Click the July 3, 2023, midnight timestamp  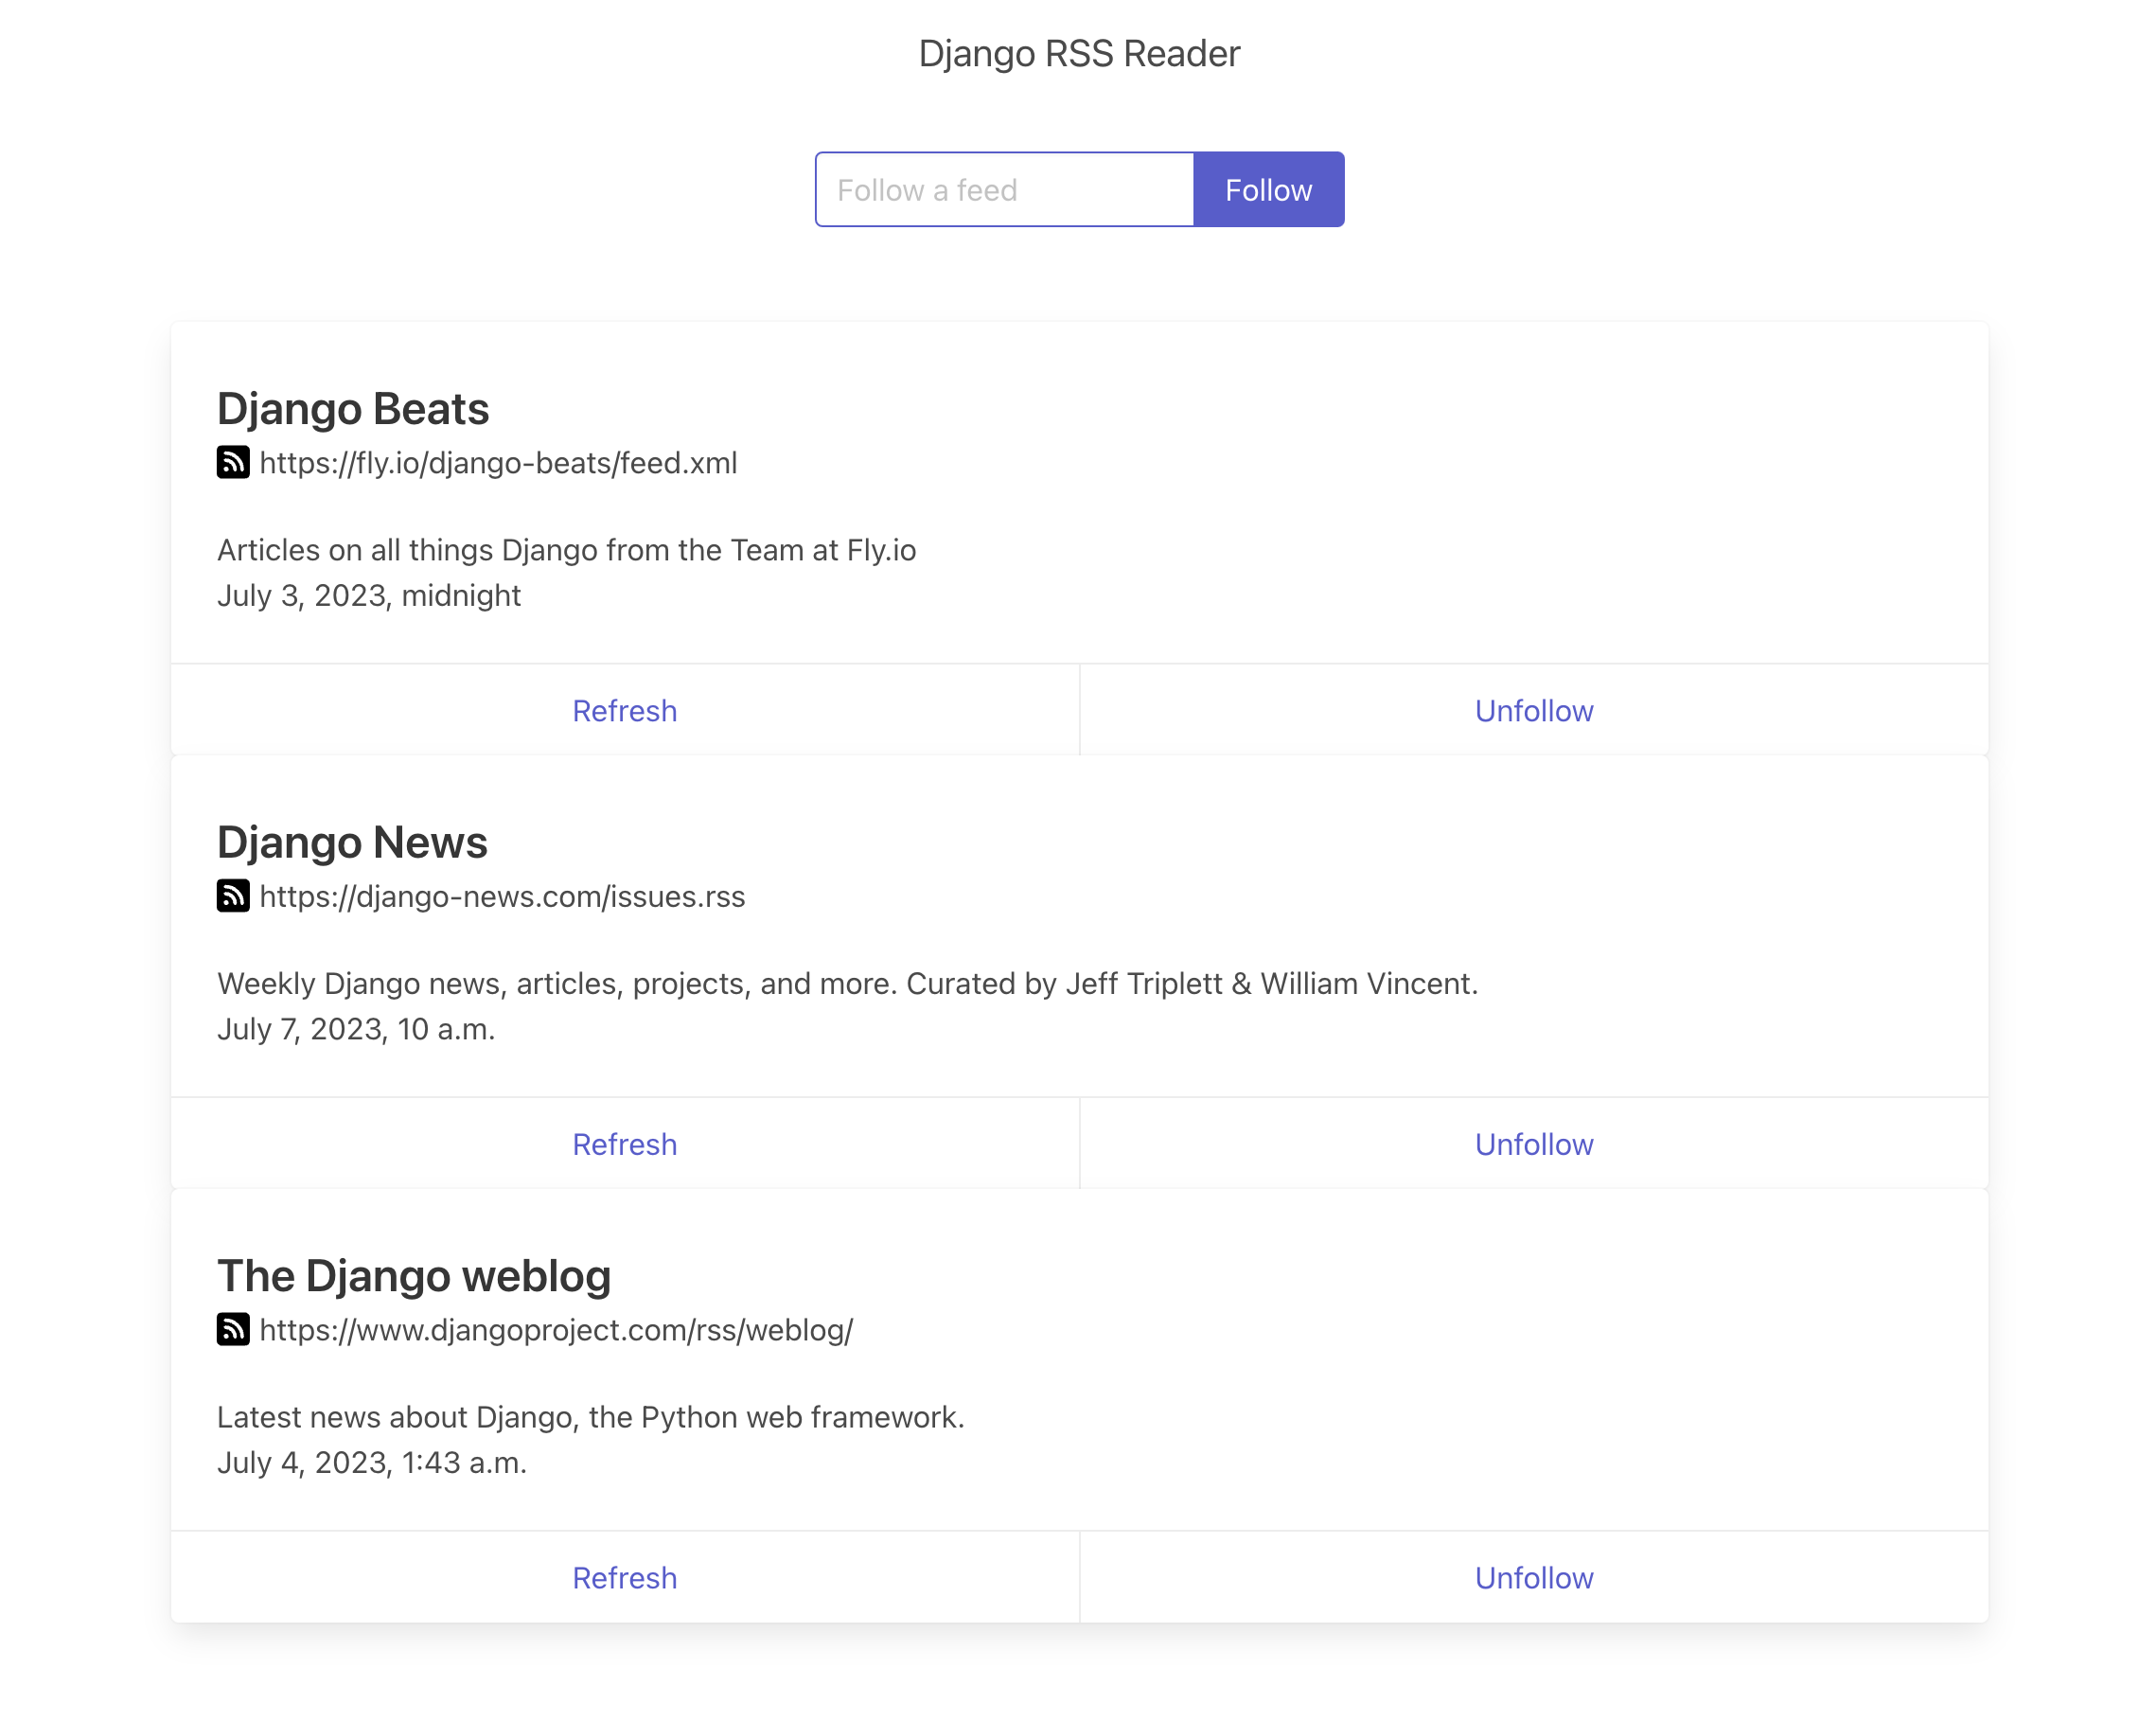(369, 595)
